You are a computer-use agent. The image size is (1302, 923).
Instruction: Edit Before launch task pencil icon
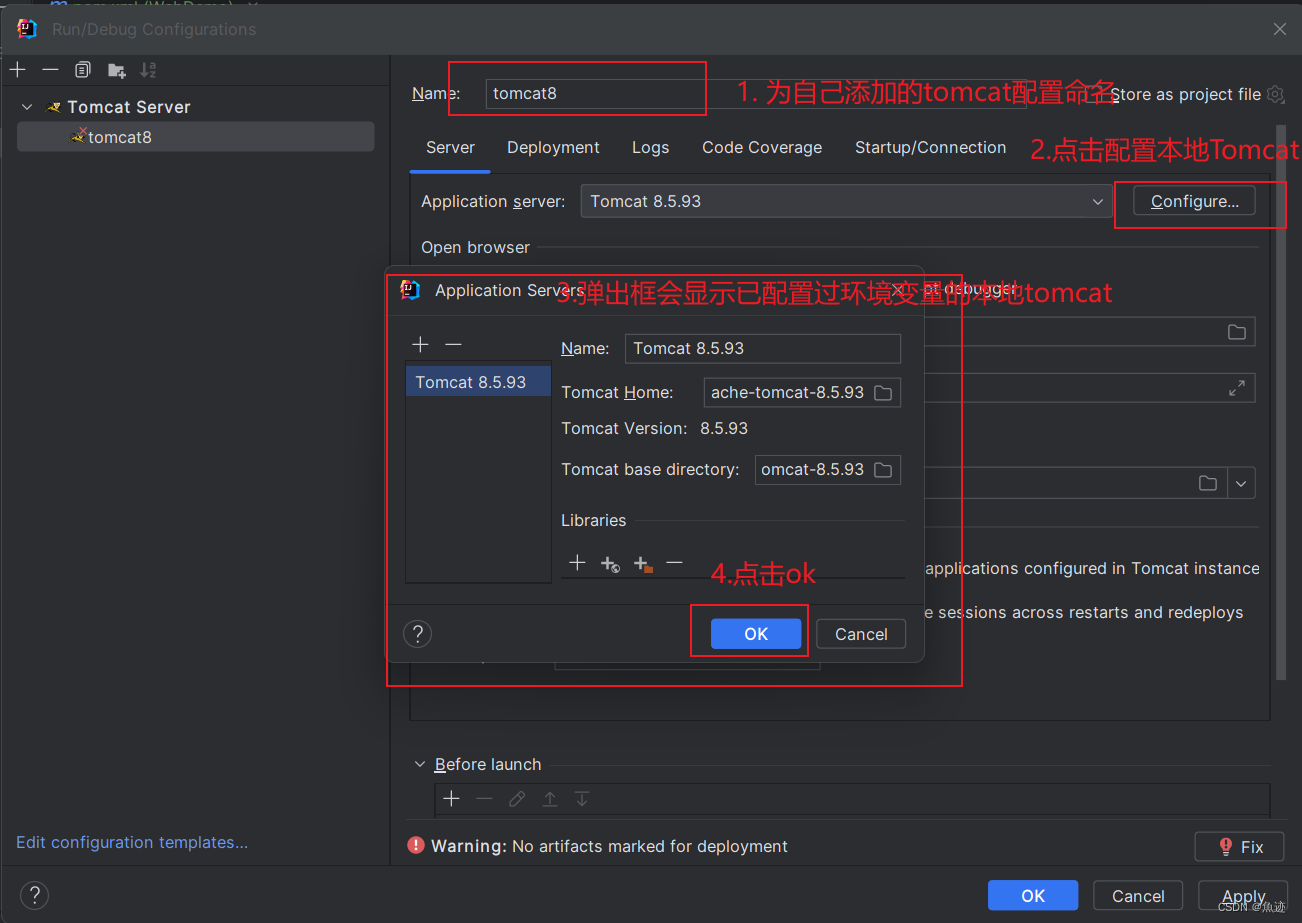tap(517, 799)
